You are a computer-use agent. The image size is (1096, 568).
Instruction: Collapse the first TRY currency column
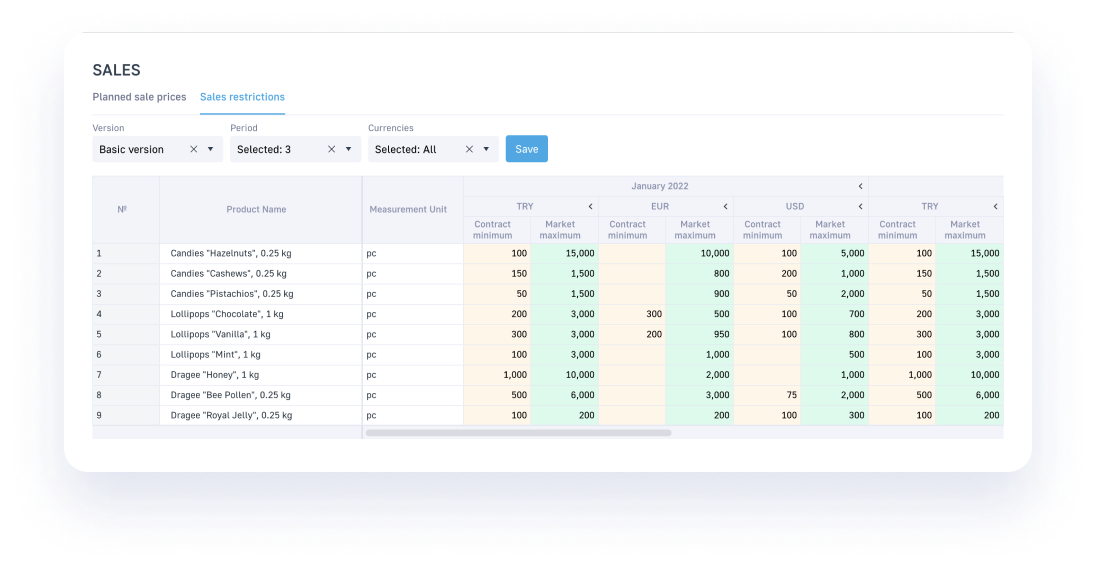coord(590,206)
